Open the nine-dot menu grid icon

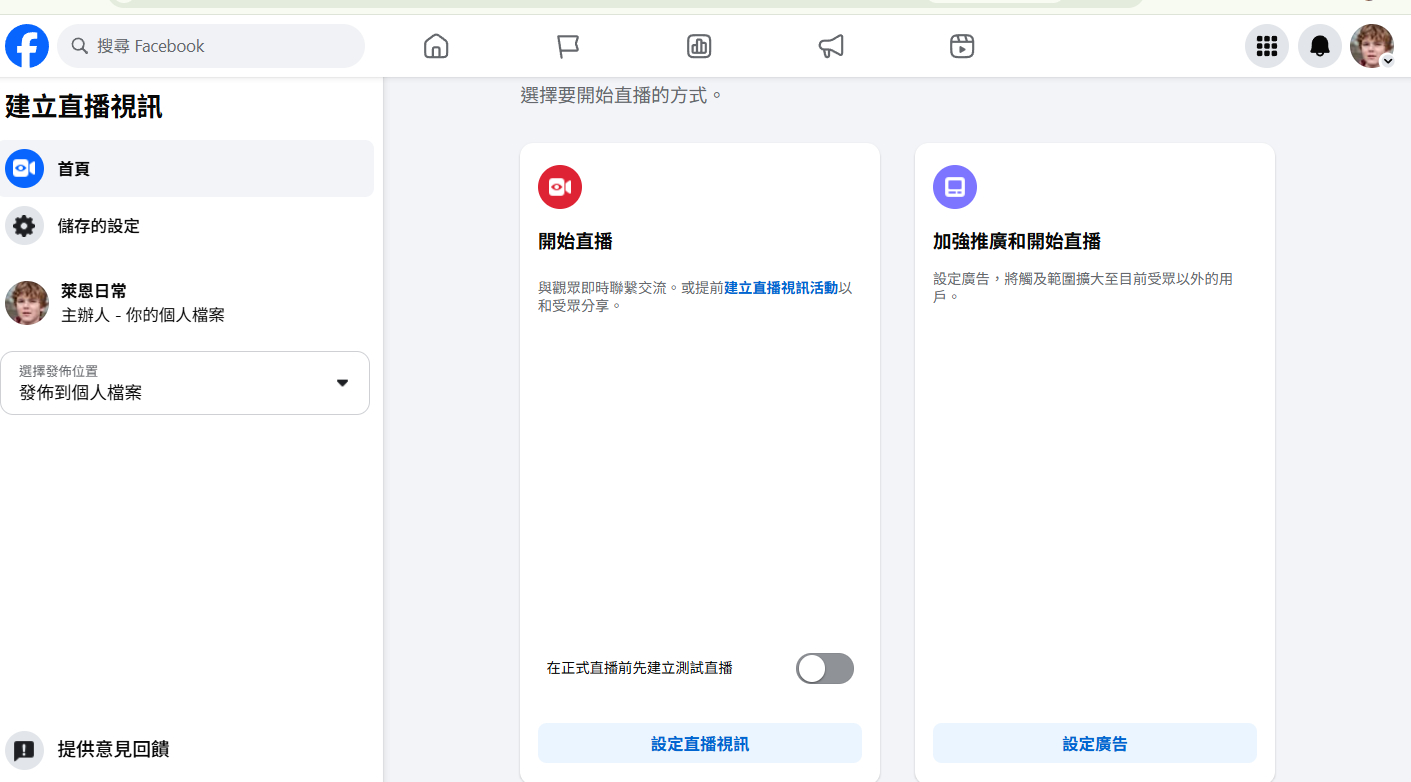[x=1267, y=46]
